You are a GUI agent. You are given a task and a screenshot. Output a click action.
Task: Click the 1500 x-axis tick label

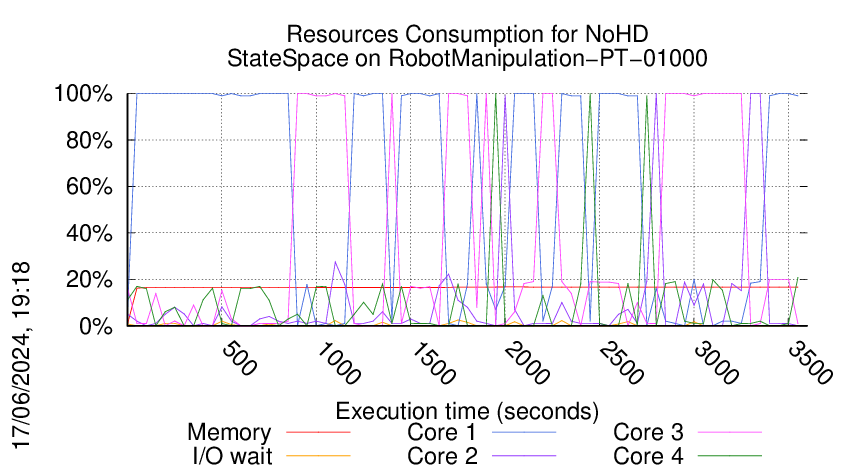click(432, 363)
